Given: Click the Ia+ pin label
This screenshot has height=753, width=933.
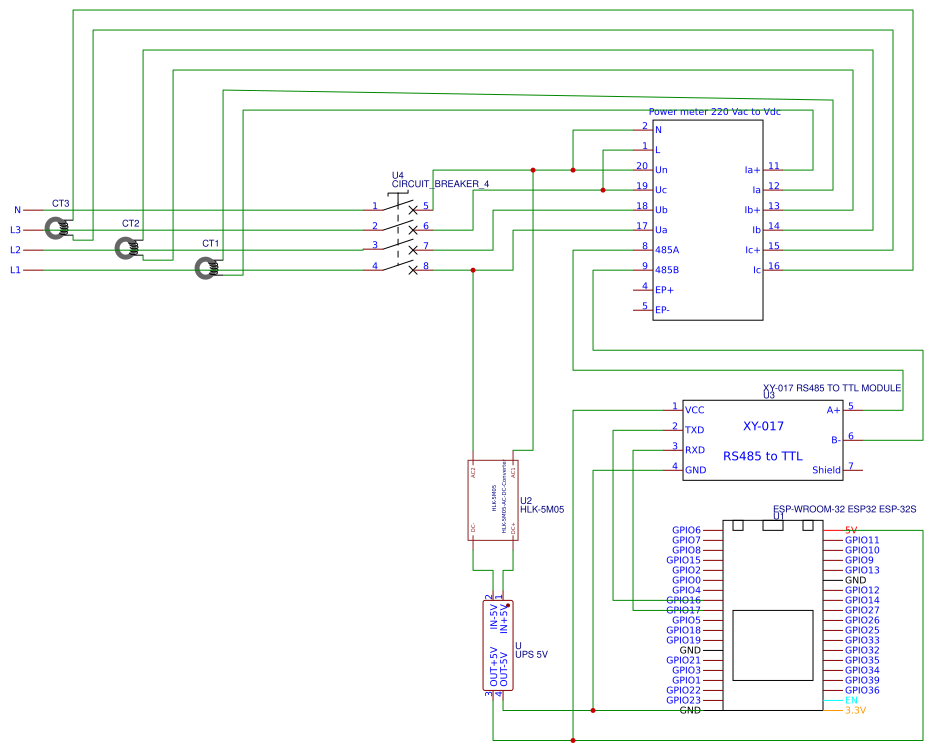Looking at the screenshot, I should (x=753, y=170).
